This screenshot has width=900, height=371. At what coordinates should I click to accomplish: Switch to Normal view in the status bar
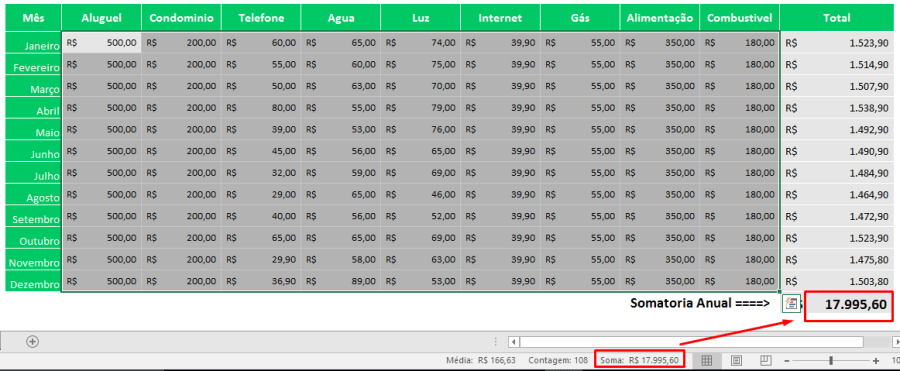click(x=707, y=361)
